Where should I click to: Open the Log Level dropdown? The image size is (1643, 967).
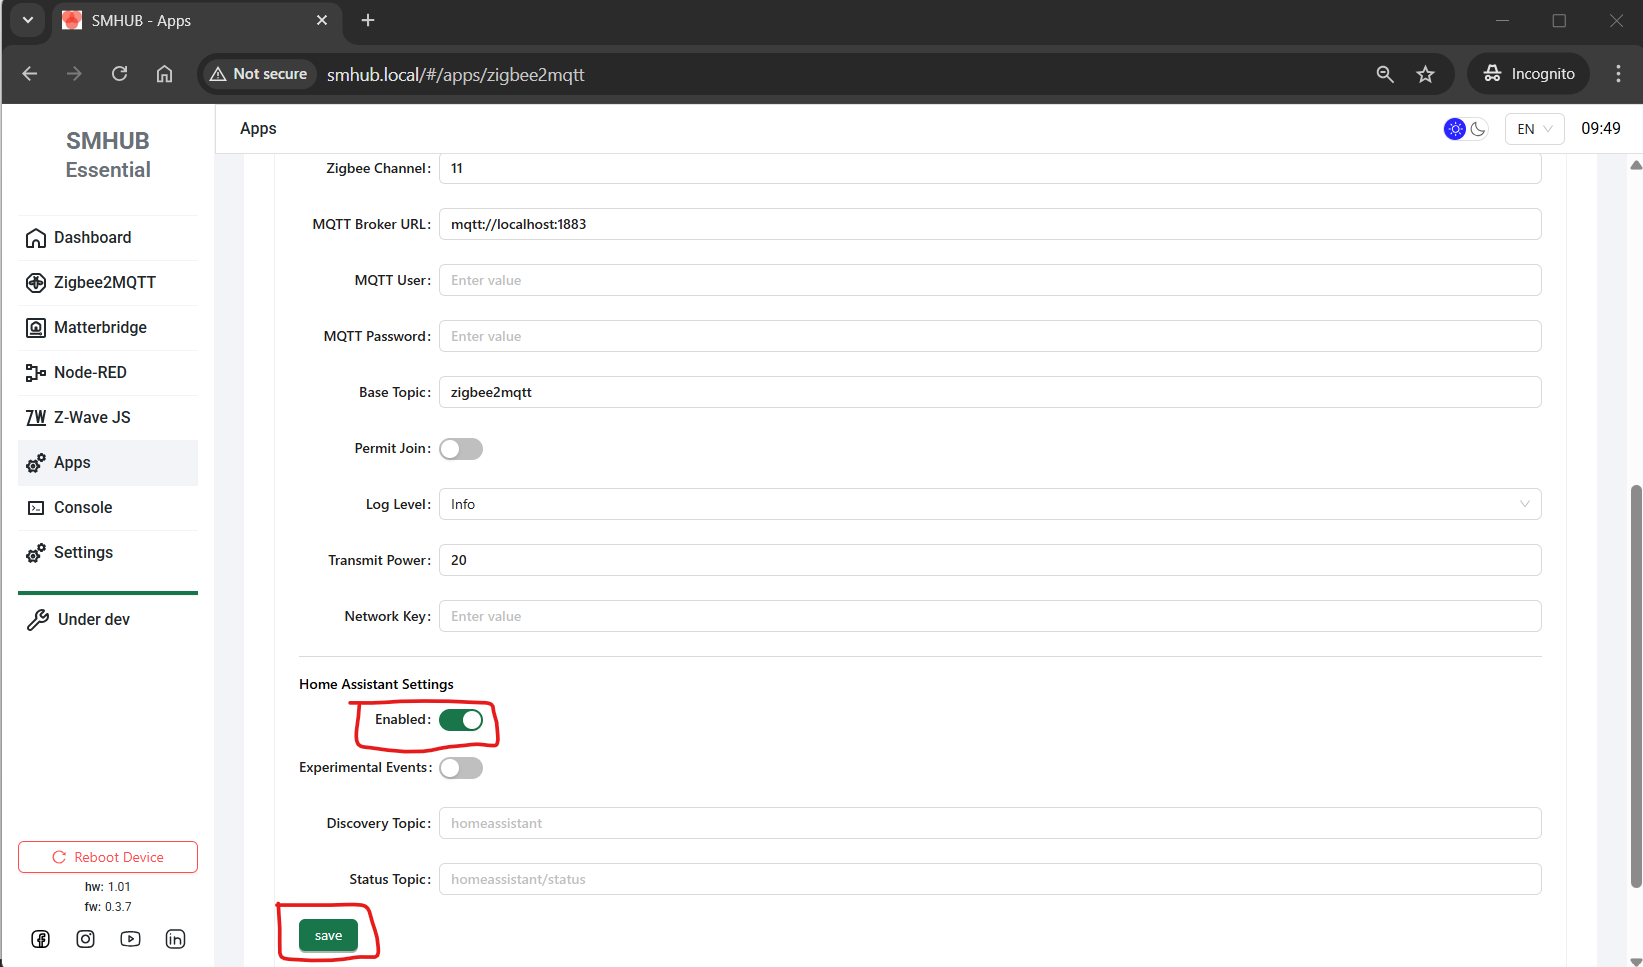coord(989,504)
